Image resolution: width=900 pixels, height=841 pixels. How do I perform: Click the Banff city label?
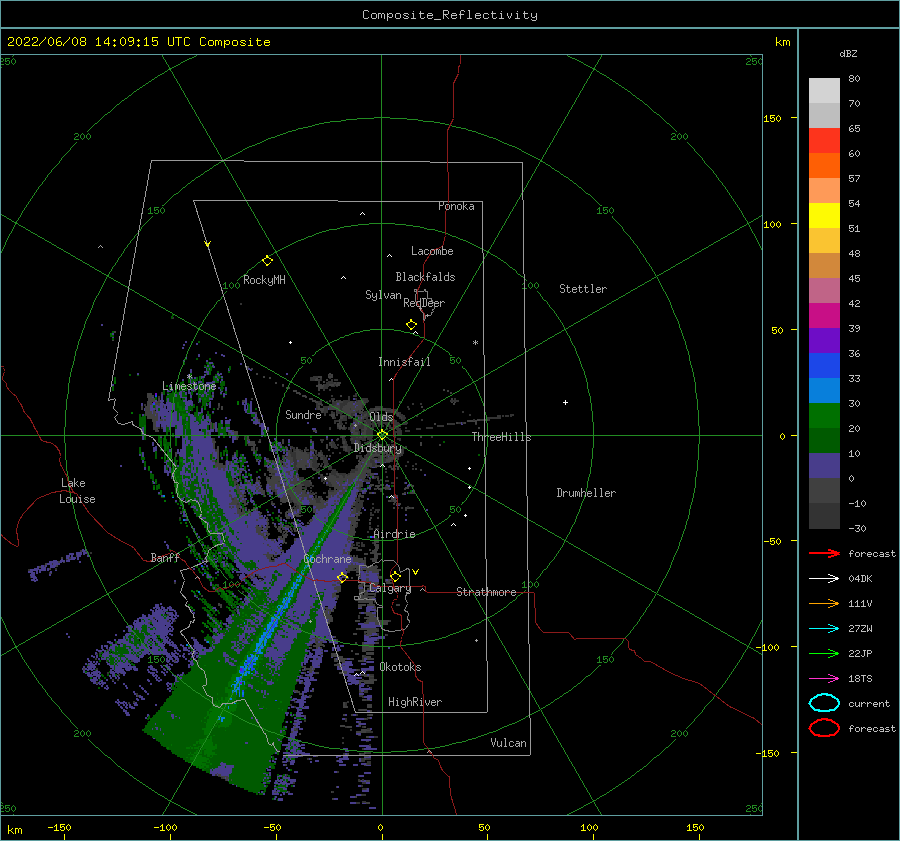coord(165,557)
